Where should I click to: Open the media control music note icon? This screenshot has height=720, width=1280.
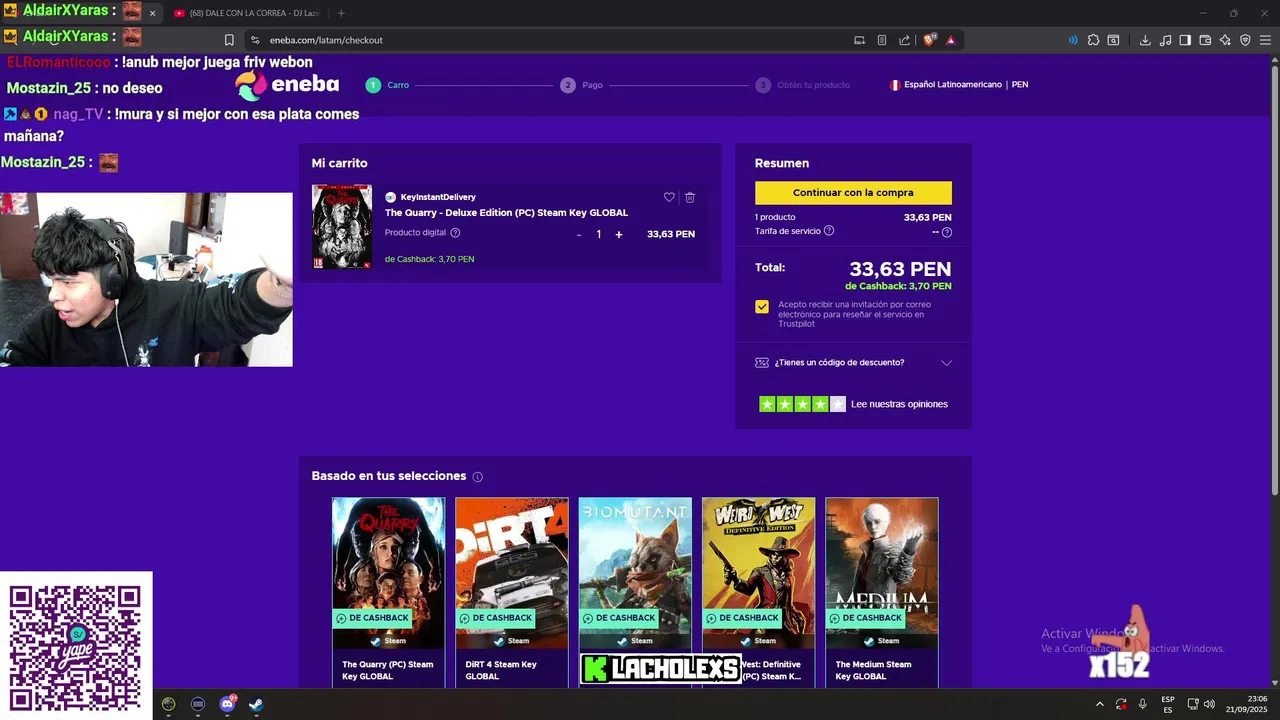pos(1165,40)
